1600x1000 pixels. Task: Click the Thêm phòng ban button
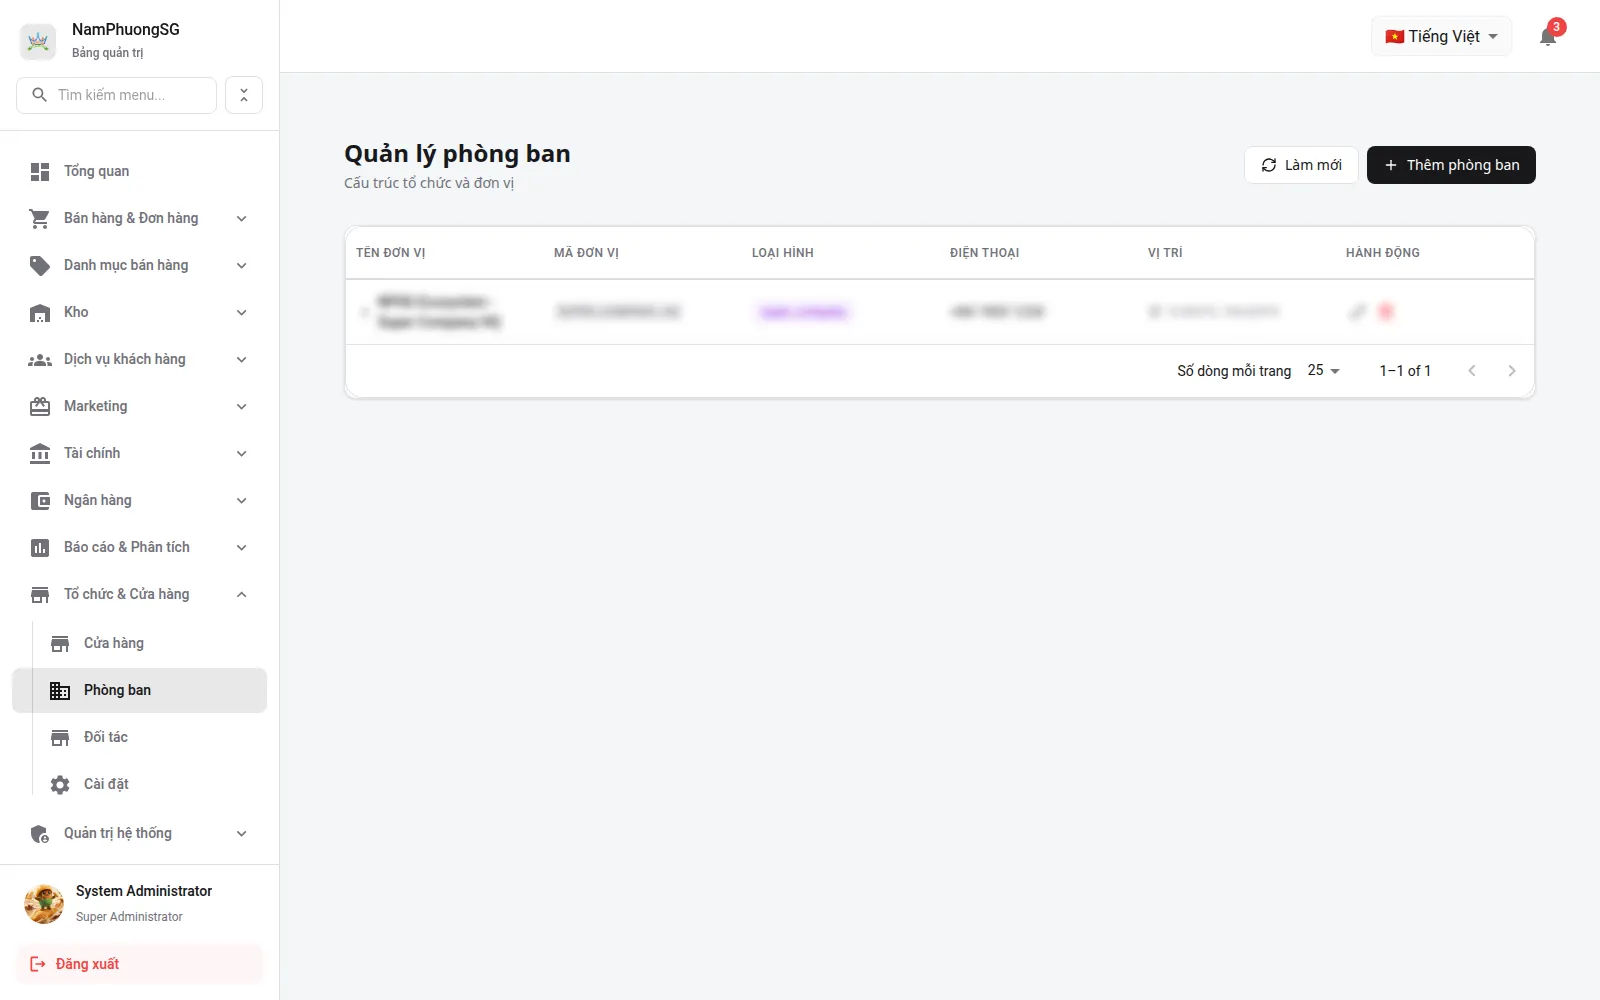point(1451,165)
